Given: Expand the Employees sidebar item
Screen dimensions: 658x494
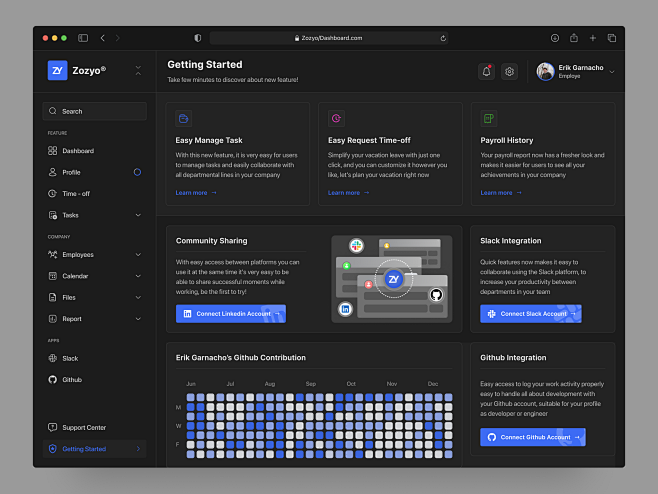Looking at the screenshot, I should click(138, 254).
